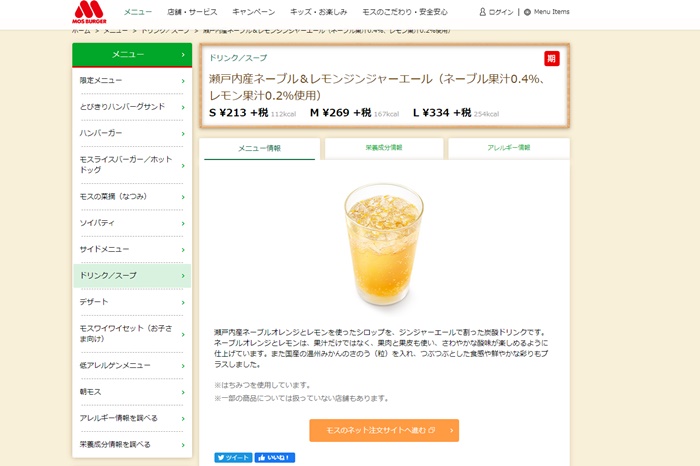Open the キッズ・お楽しみ navigation item

(318, 12)
